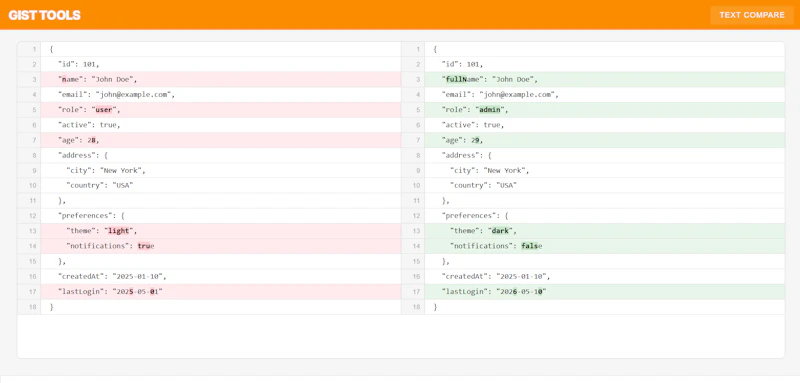Click right line "createdAt": "2025-01-10"
The height and width of the screenshot is (383, 800).
point(605,276)
